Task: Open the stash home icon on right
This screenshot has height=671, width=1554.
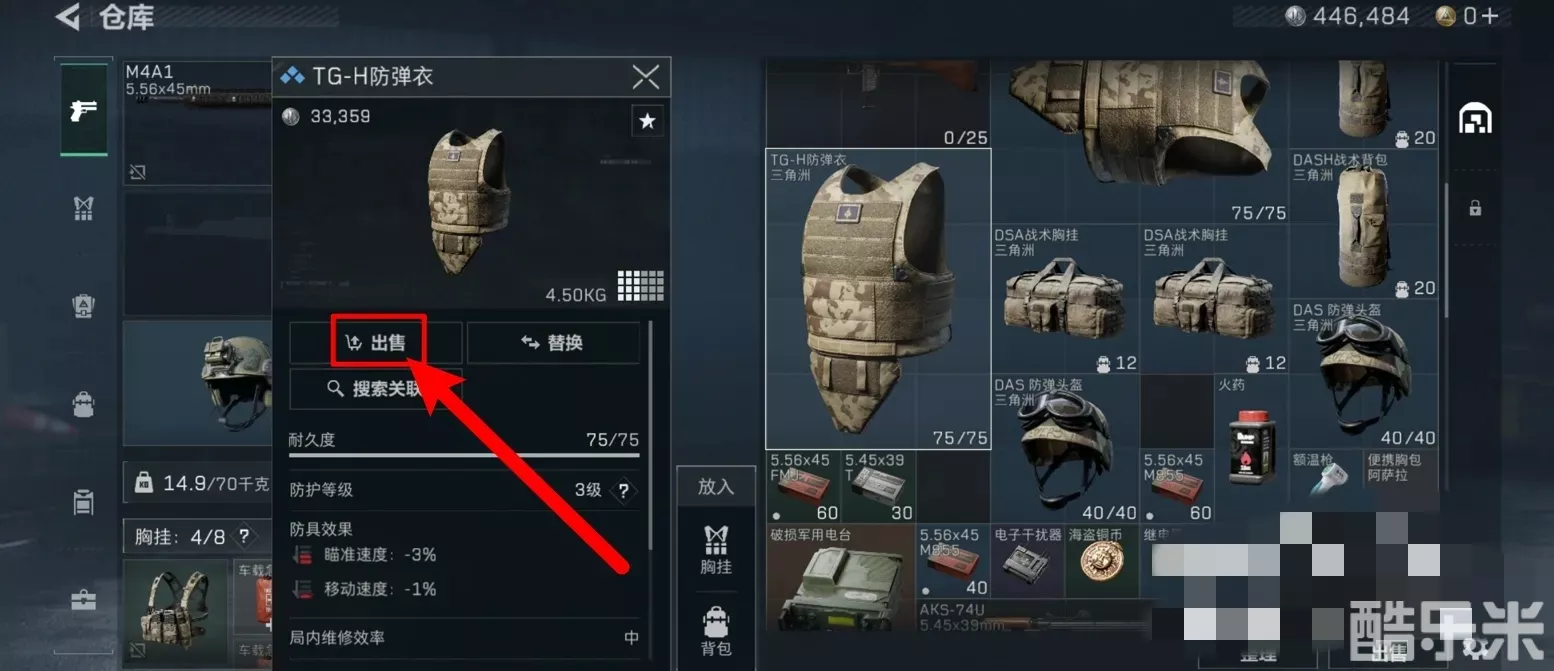Action: [x=1475, y=118]
